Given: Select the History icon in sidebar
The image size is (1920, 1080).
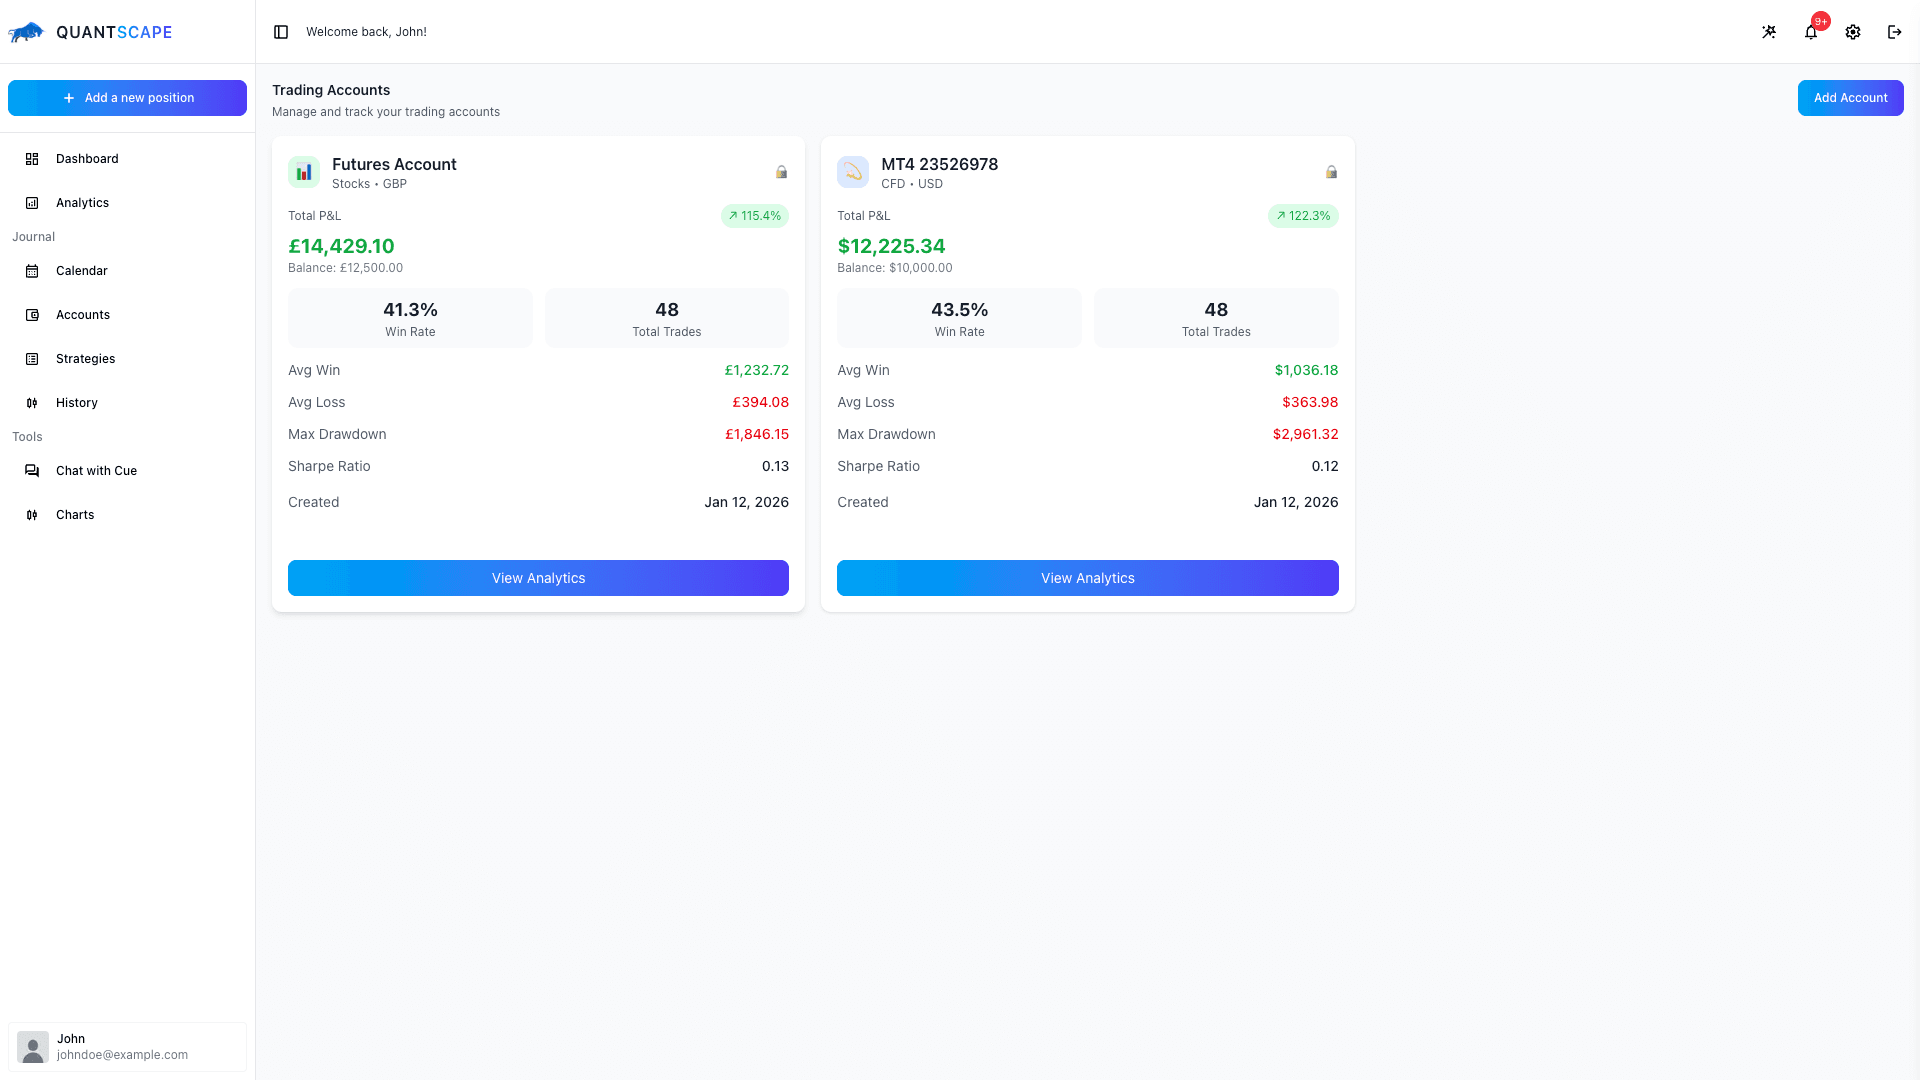Looking at the screenshot, I should coord(31,403).
